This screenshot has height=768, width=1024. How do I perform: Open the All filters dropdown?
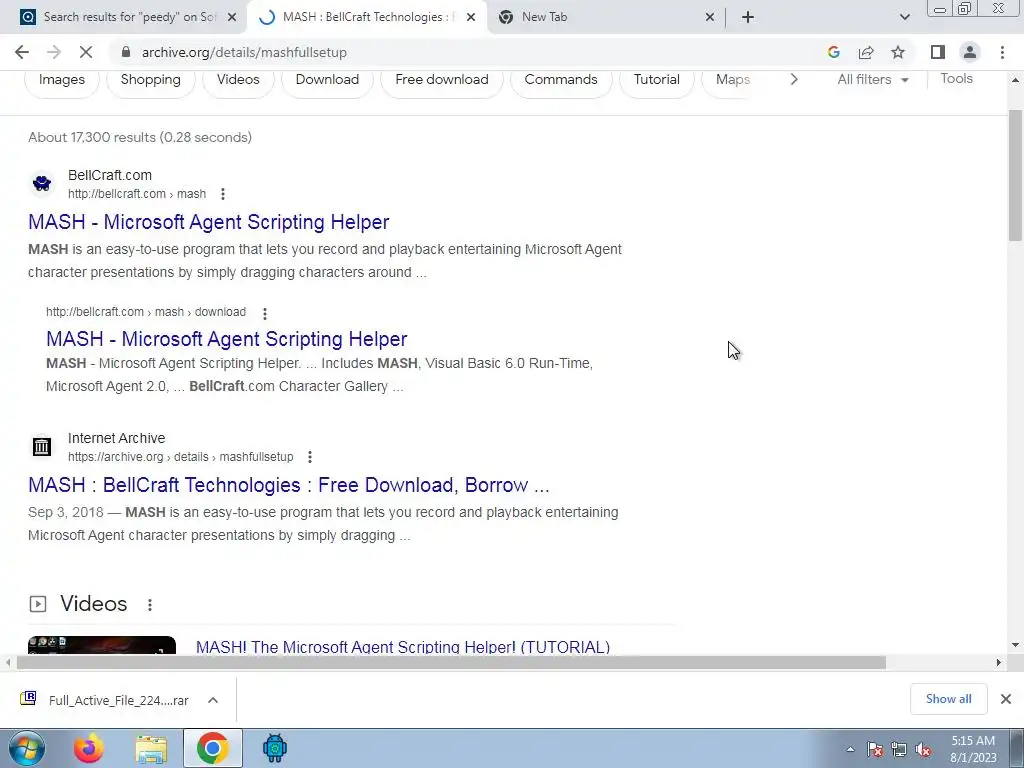[x=873, y=80]
